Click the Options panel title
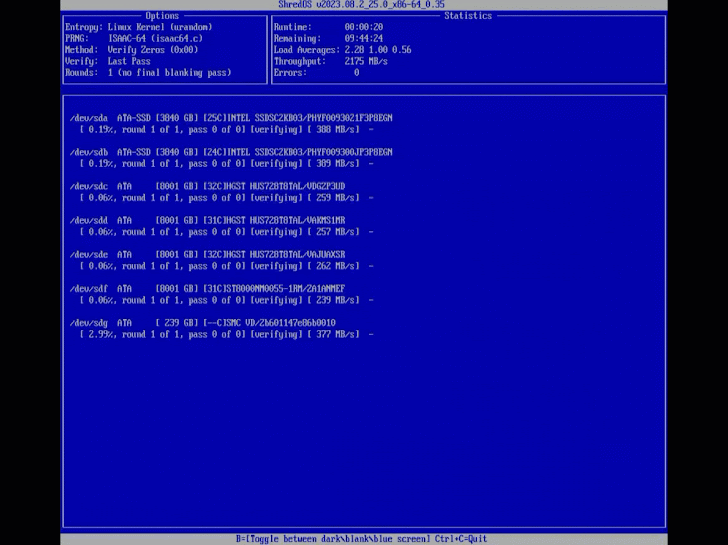This screenshot has height=545, width=728. tap(162, 16)
